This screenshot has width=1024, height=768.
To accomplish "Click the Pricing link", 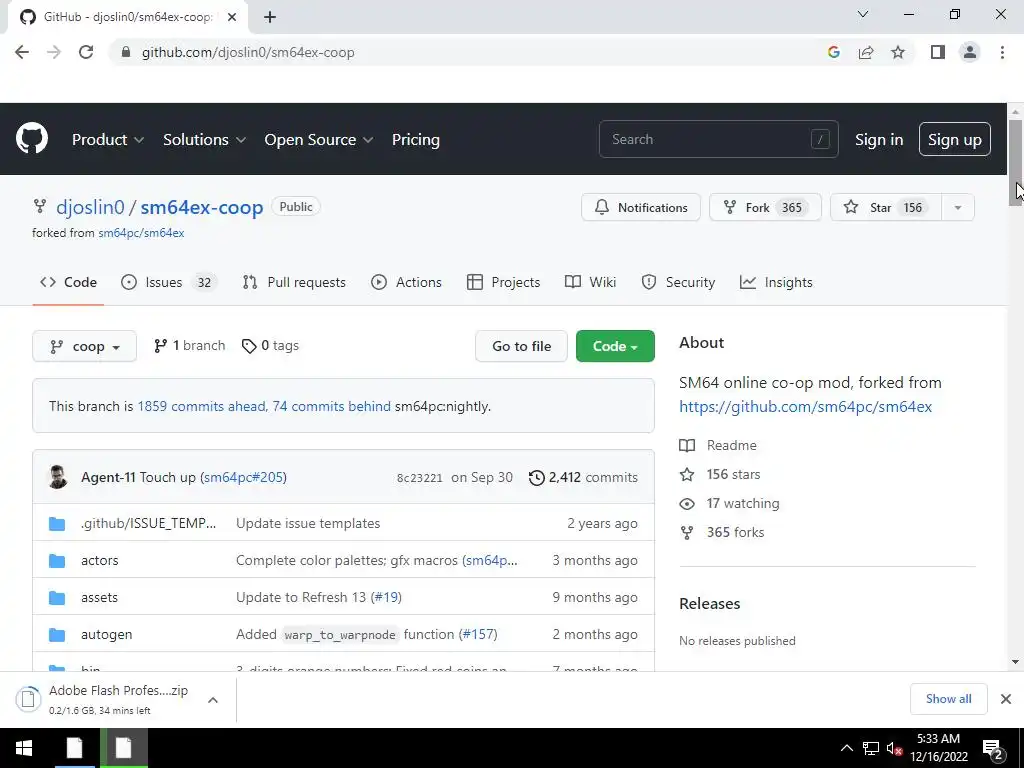I will [x=416, y=140].
